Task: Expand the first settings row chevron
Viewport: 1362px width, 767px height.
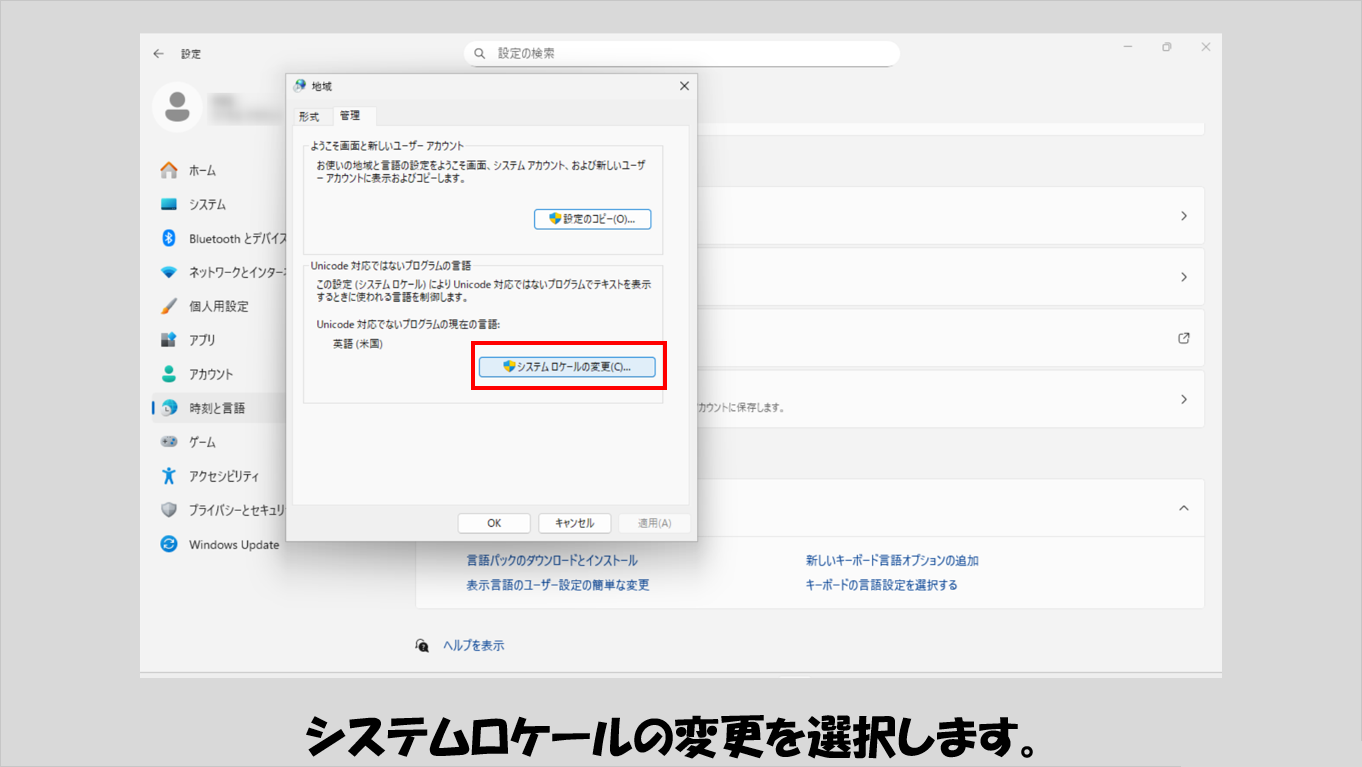Action: coord(1183,216)
